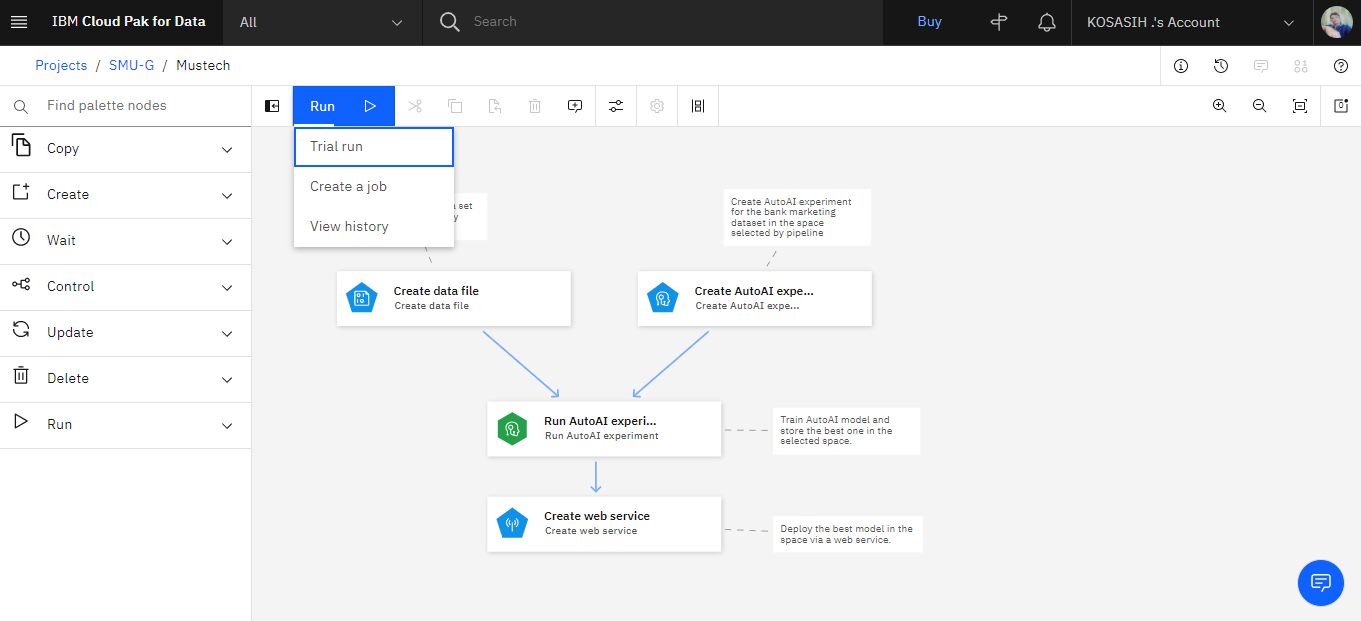Open the data lineage icon
Screen dimensions: 1361x621
1301,66
